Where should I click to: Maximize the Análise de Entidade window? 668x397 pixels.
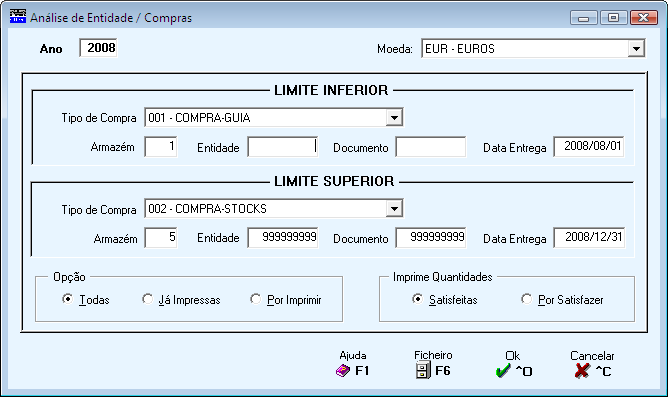613,18
